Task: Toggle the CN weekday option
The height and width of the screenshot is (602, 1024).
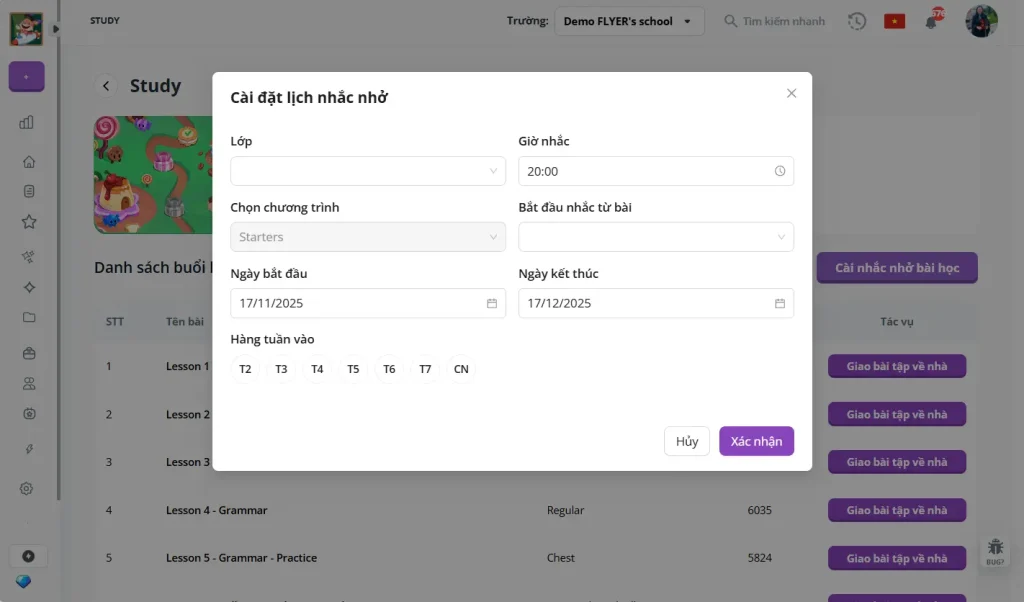Action: (461, 369)
